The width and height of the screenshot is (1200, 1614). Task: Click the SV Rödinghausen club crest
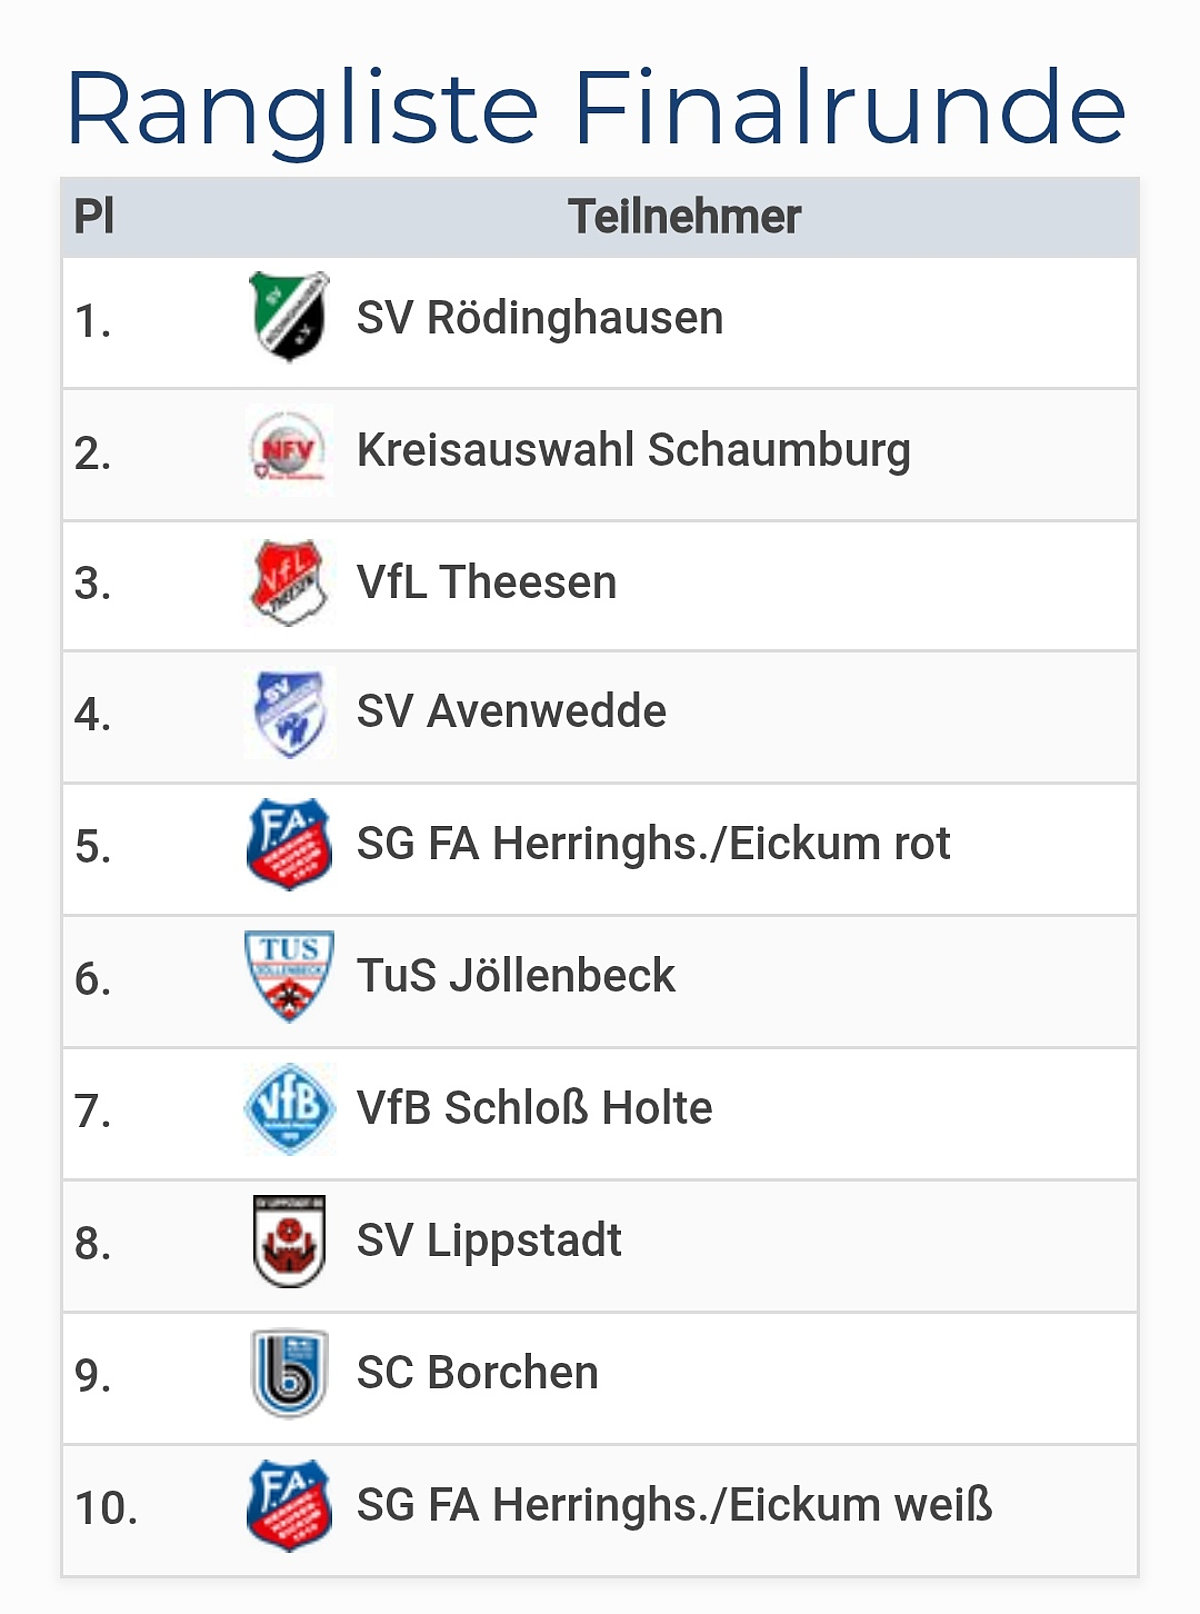(x=289, y=317)
